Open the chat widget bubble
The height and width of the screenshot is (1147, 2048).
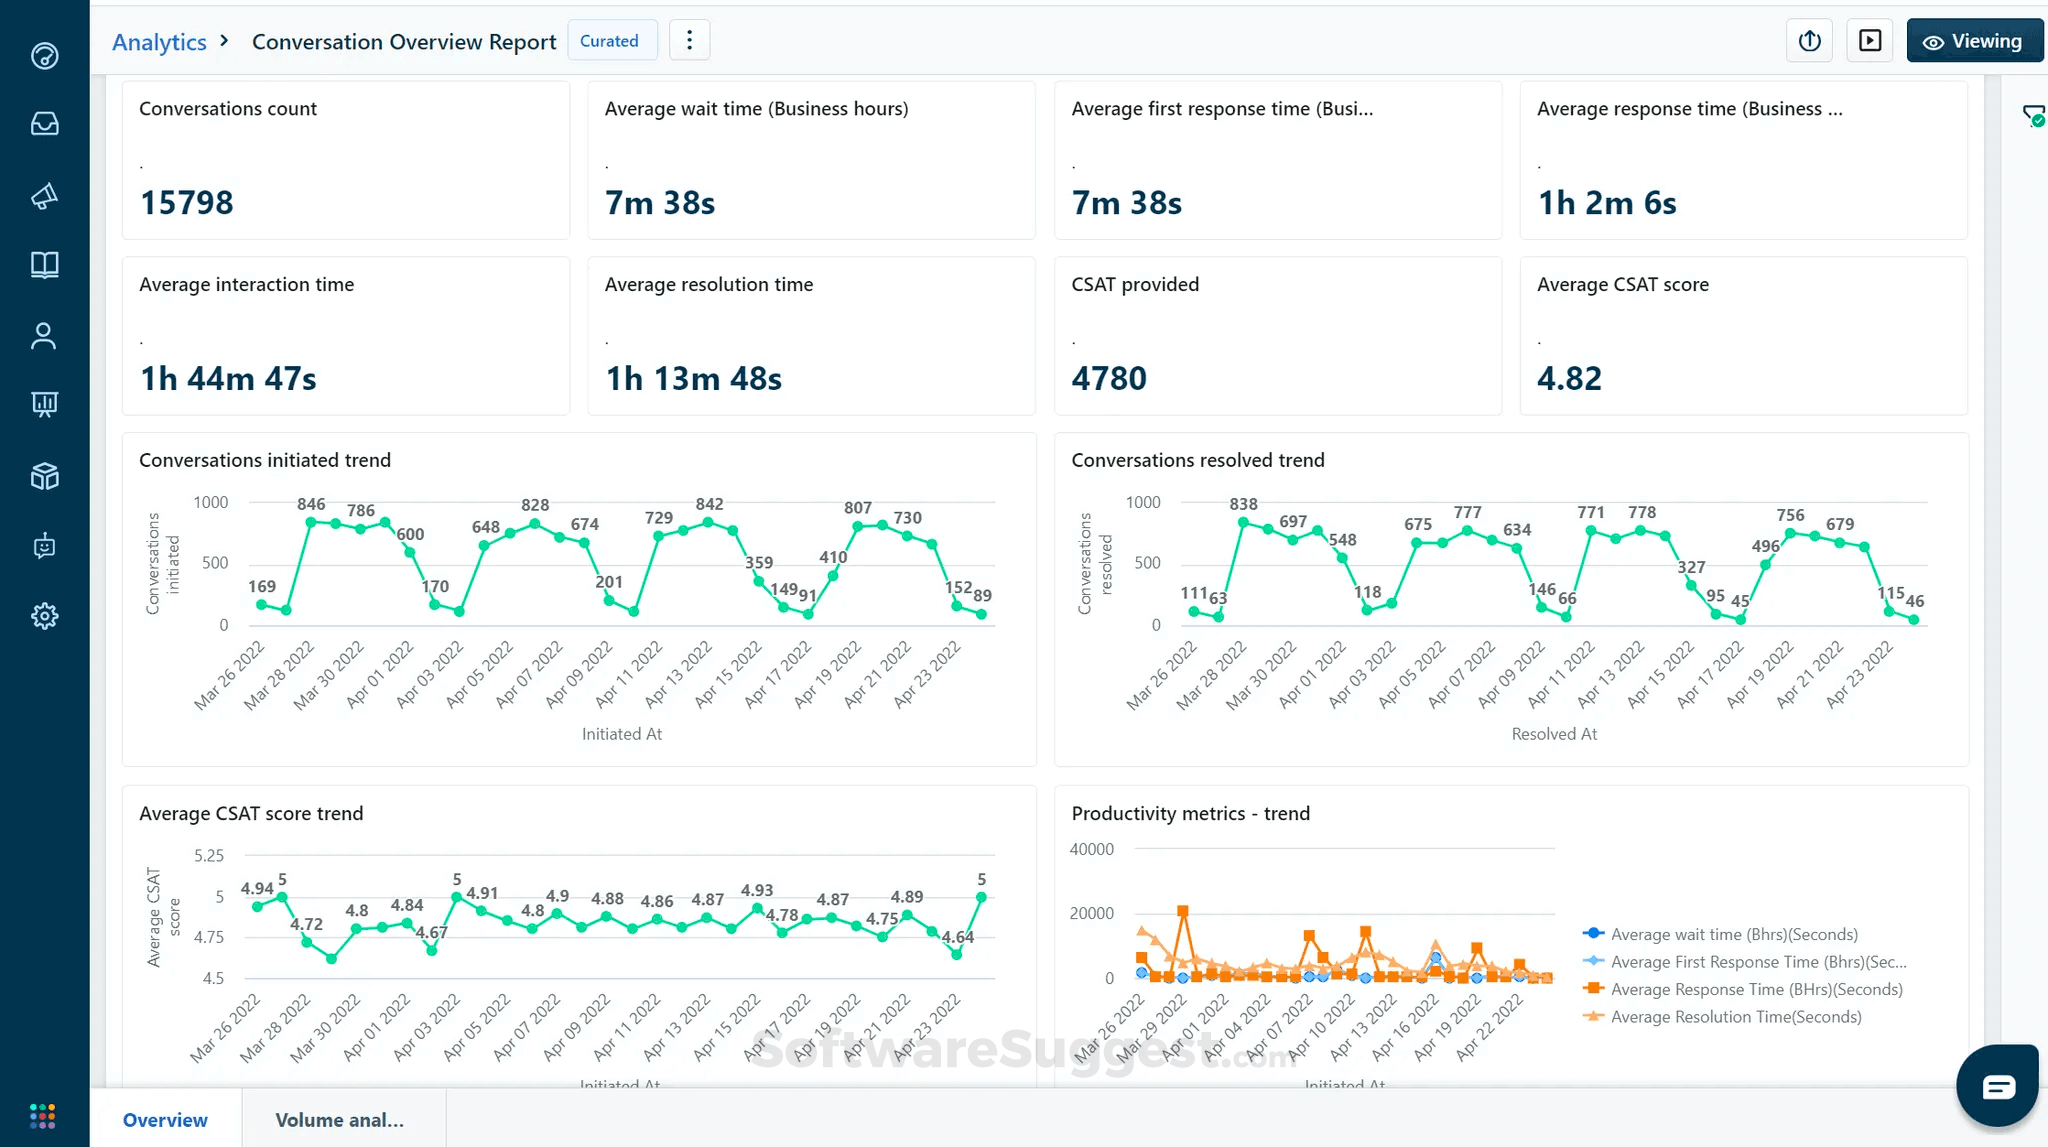point(1997,1086)
